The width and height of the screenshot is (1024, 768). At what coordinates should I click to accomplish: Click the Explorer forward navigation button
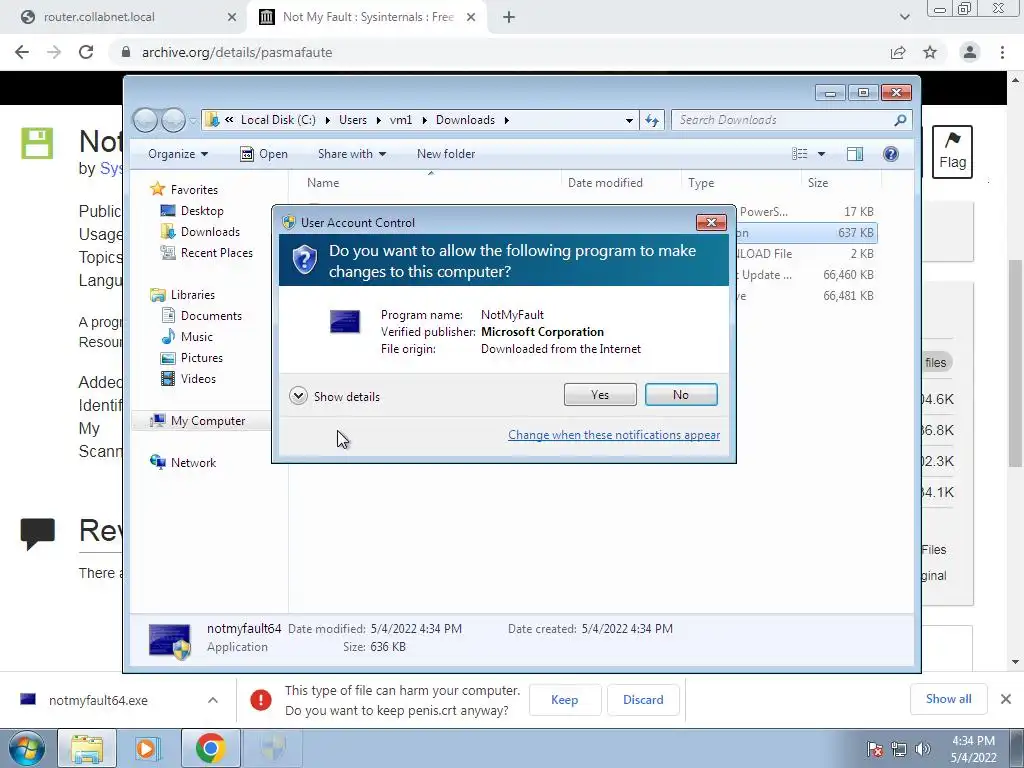pyautogui.click(x=173, y=120)
